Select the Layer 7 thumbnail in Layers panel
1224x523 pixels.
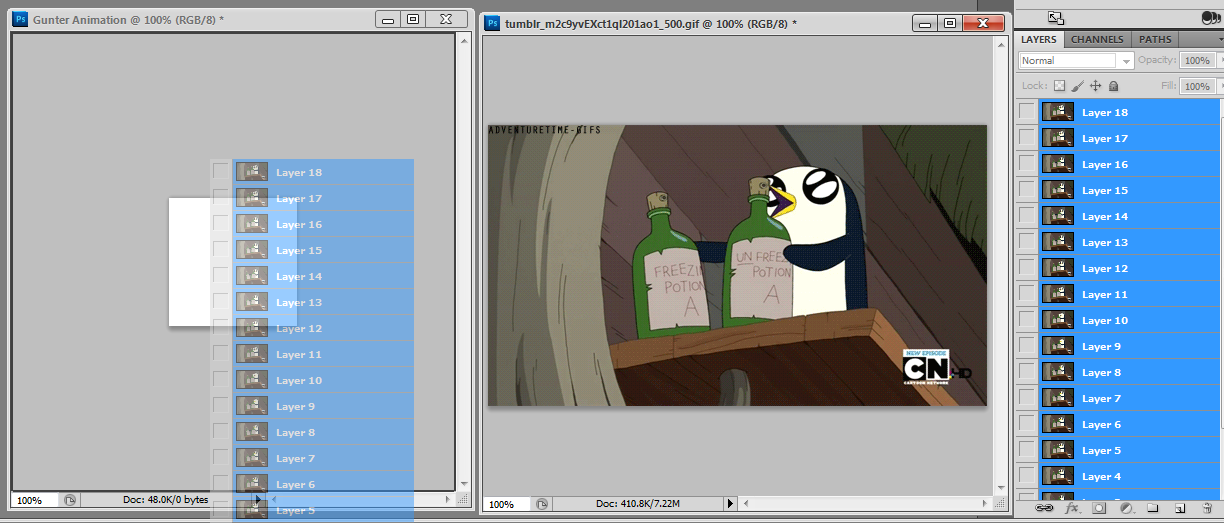[x=1058, y=398]
